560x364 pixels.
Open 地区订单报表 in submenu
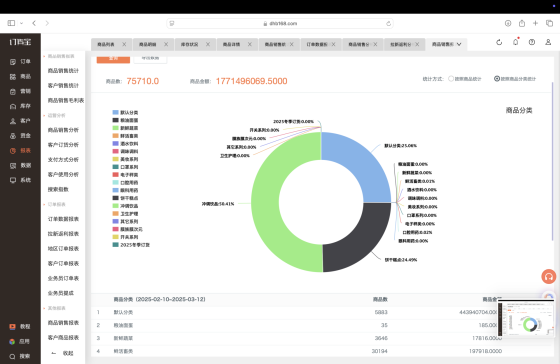point(63,249)
